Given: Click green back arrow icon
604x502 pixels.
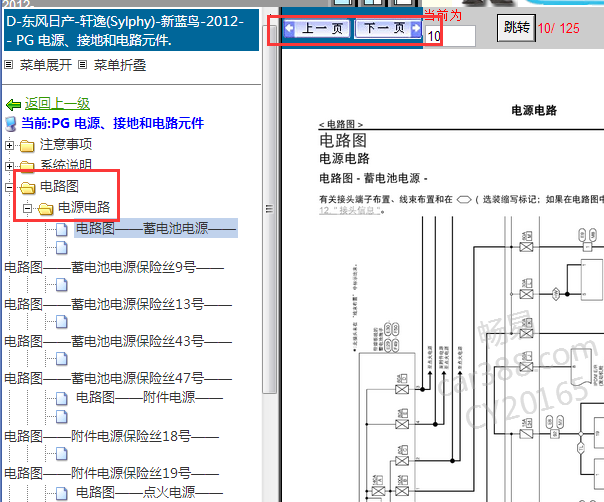Looking at the screenshot, I should click(13, 104).
